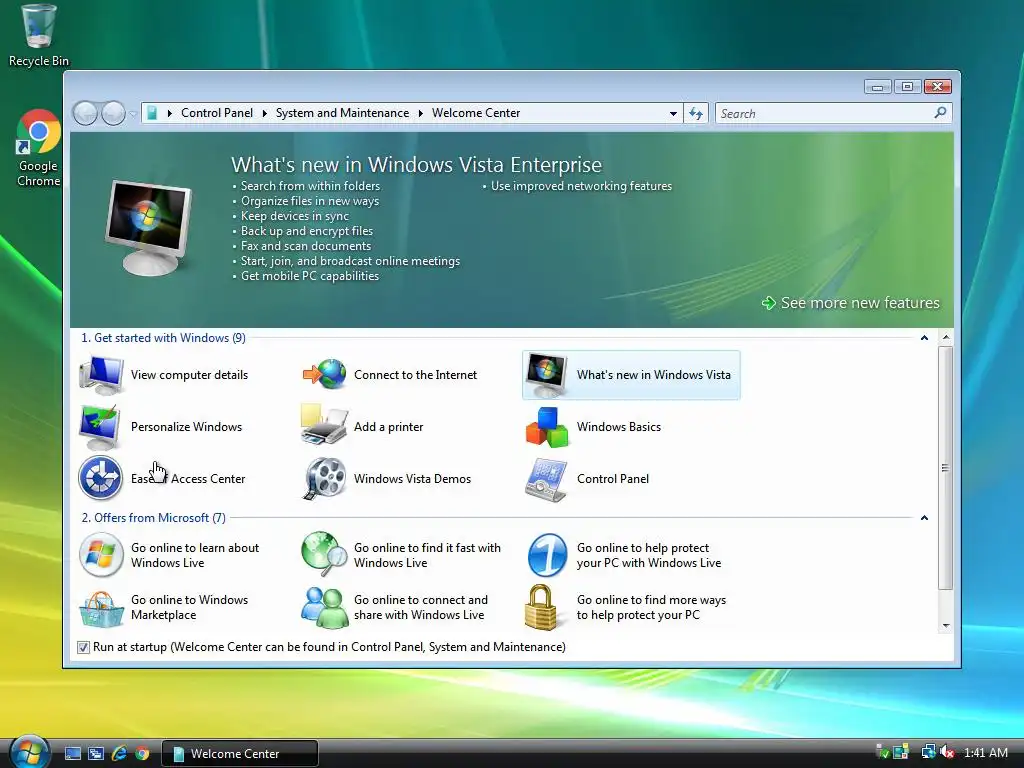1024x768 pixels.
Task: Click find it fast magnifier globe icon
Action: click(324, 554)
